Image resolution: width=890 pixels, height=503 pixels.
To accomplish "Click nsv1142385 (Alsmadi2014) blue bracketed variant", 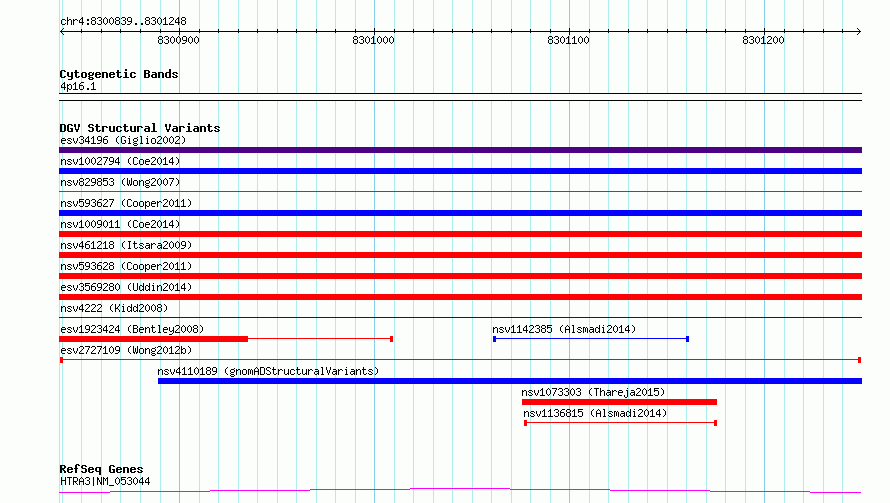I will coord(591,339).
